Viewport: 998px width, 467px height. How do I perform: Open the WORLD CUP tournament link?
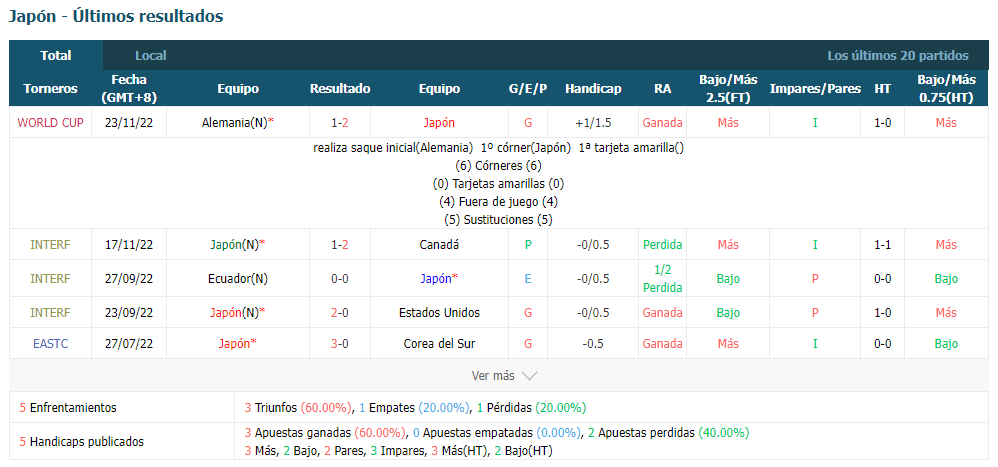(x=50, y=123)
